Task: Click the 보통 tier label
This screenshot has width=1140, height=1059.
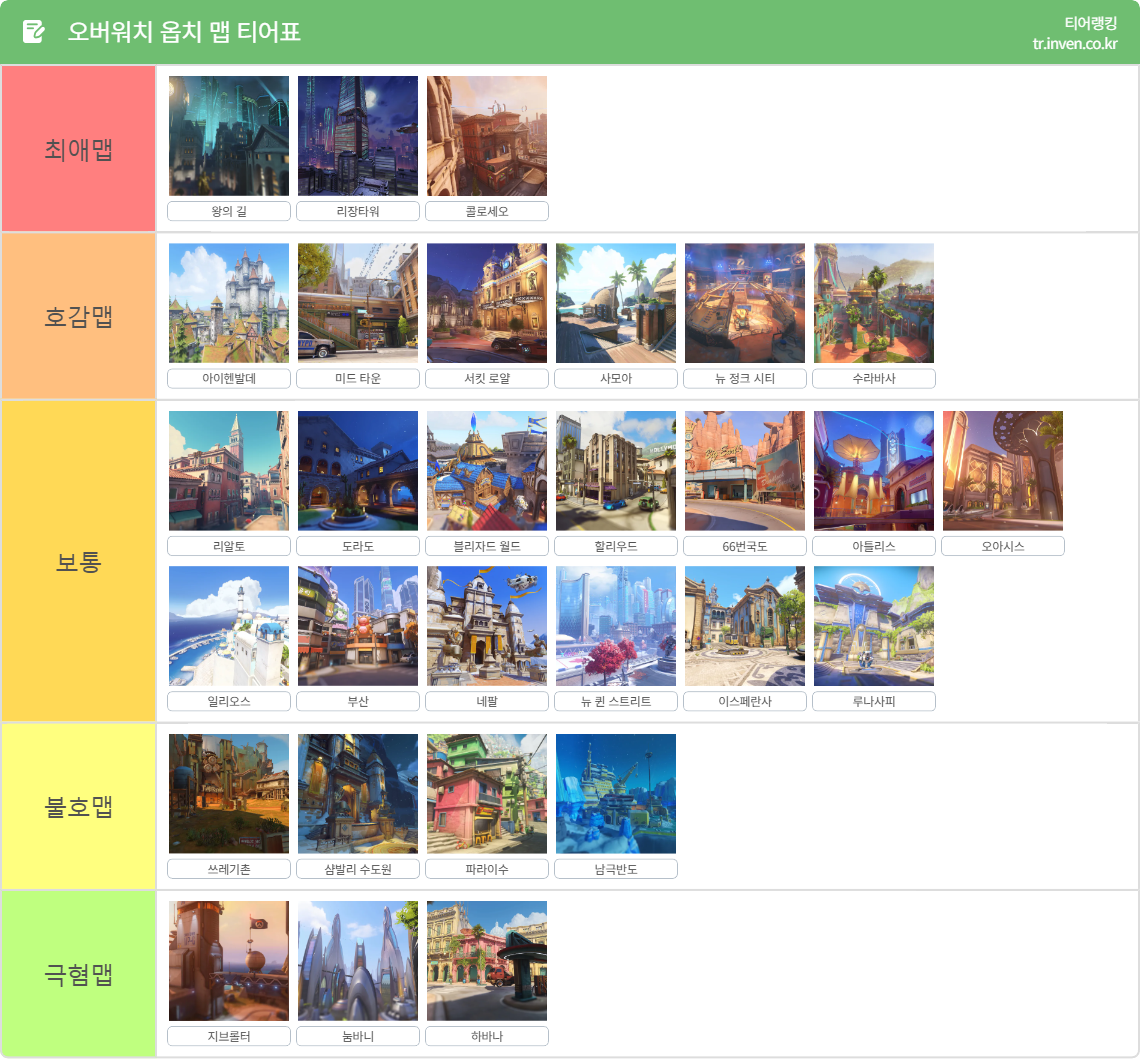Action: coord(79,561)
